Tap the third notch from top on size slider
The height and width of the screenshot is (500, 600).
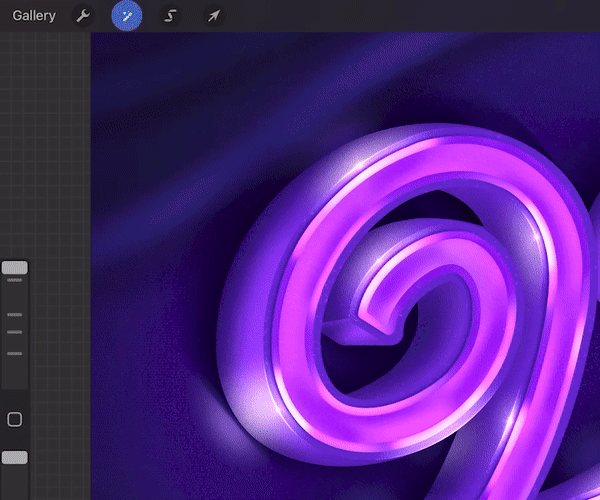(15, 332)
